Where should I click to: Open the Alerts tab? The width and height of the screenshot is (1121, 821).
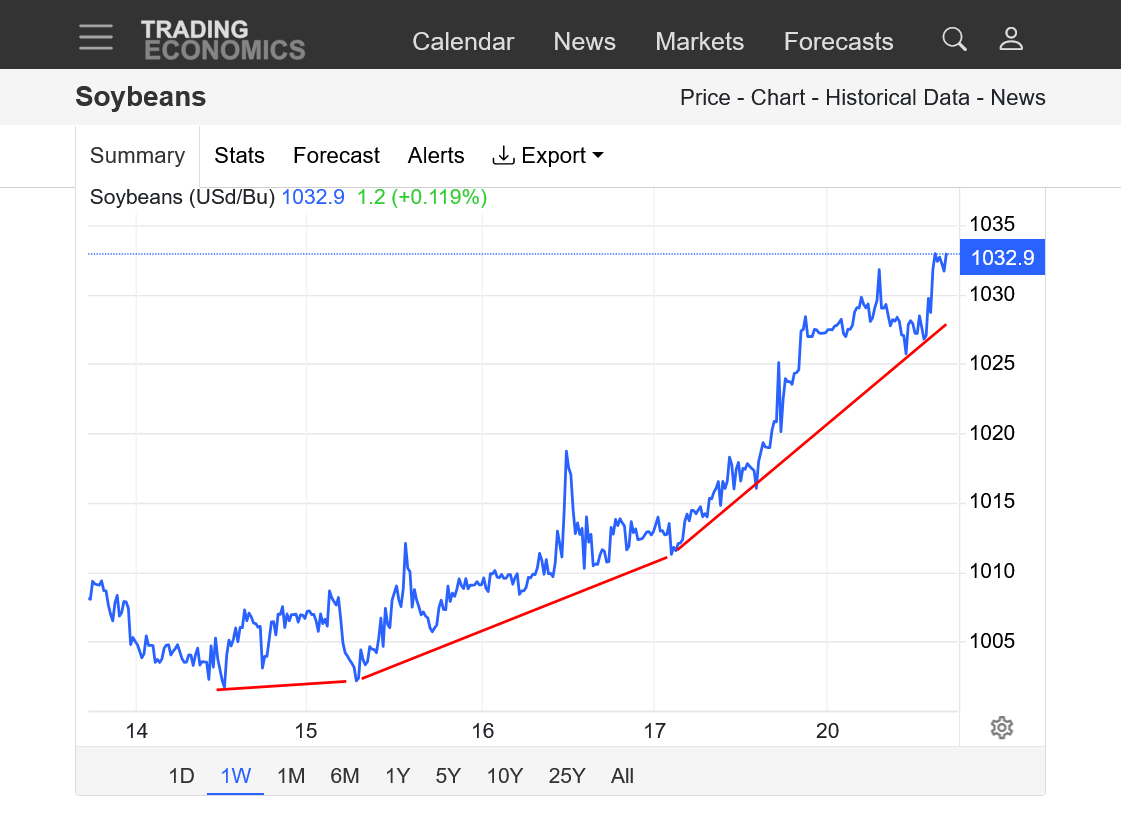(x=436, y=156)
